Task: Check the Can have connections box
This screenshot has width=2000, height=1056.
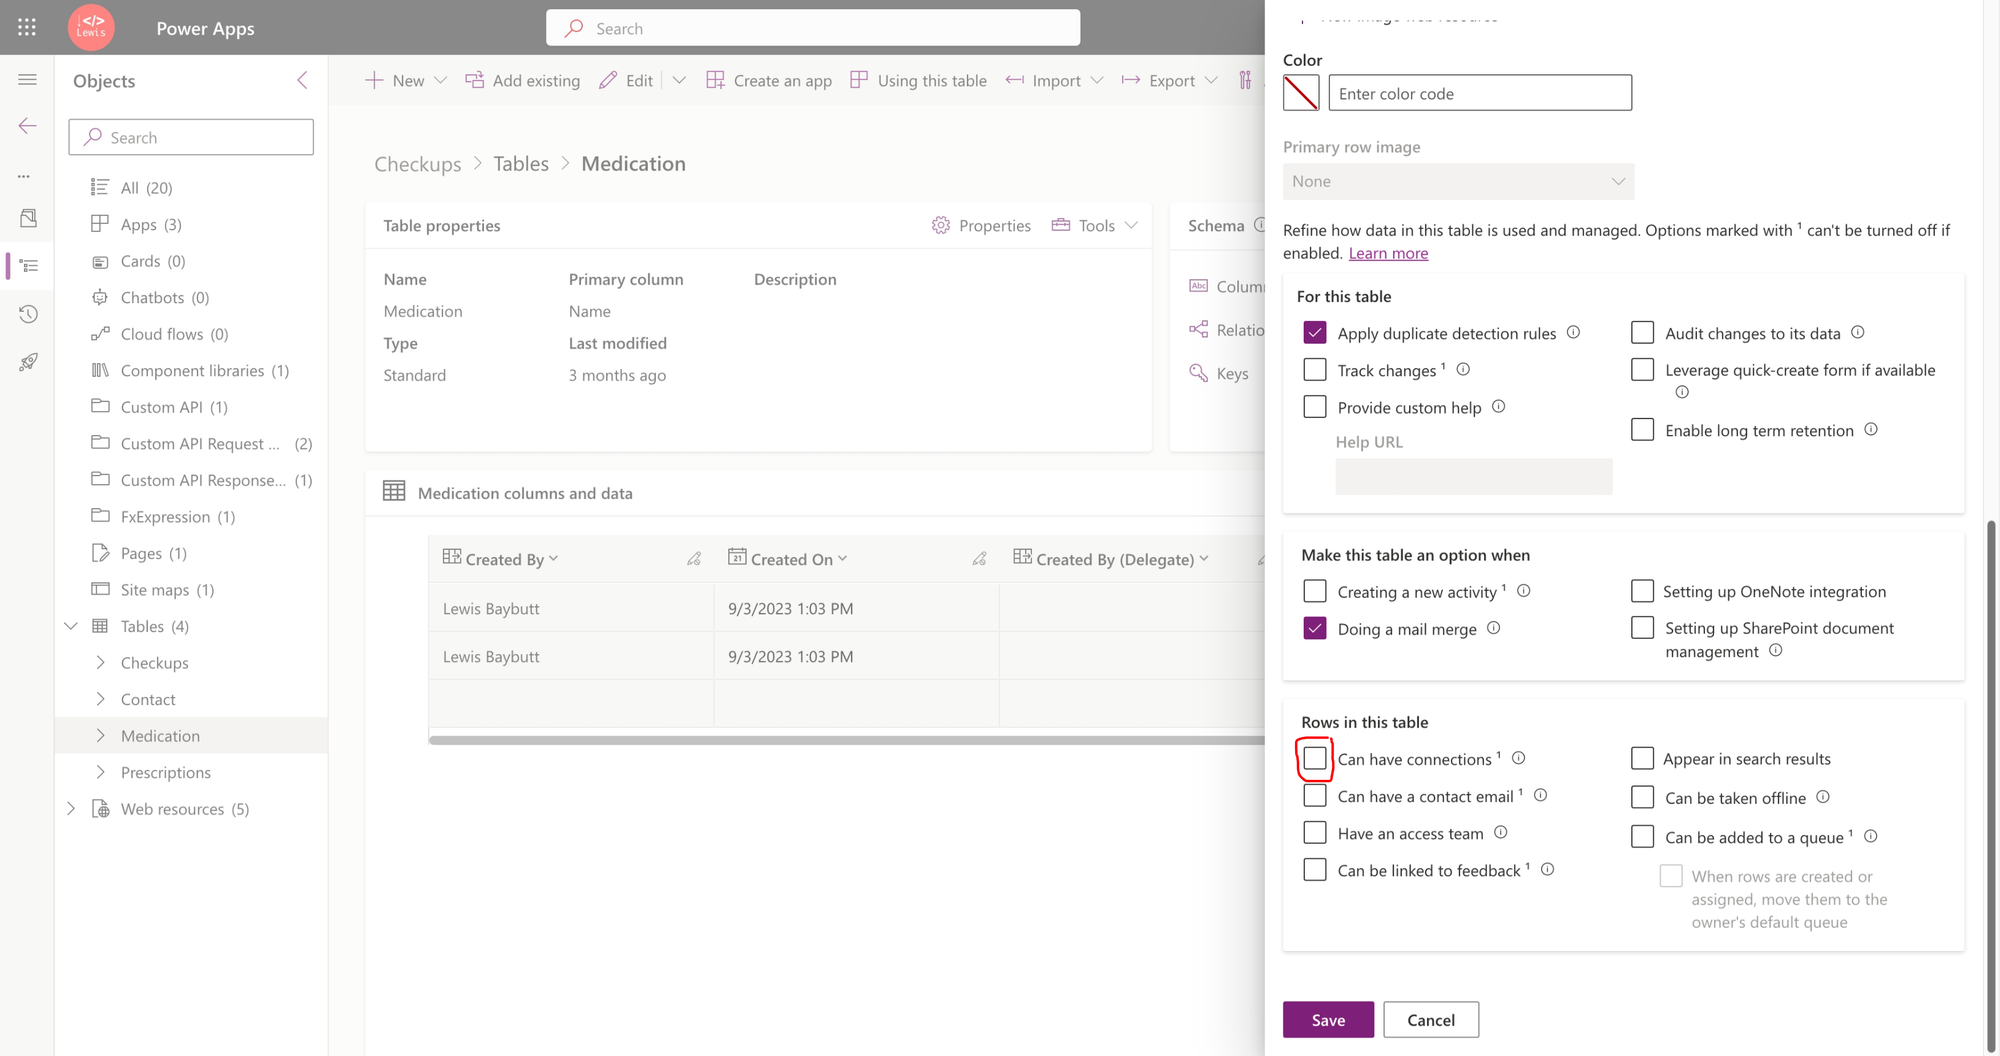Action: point(1315,758)
